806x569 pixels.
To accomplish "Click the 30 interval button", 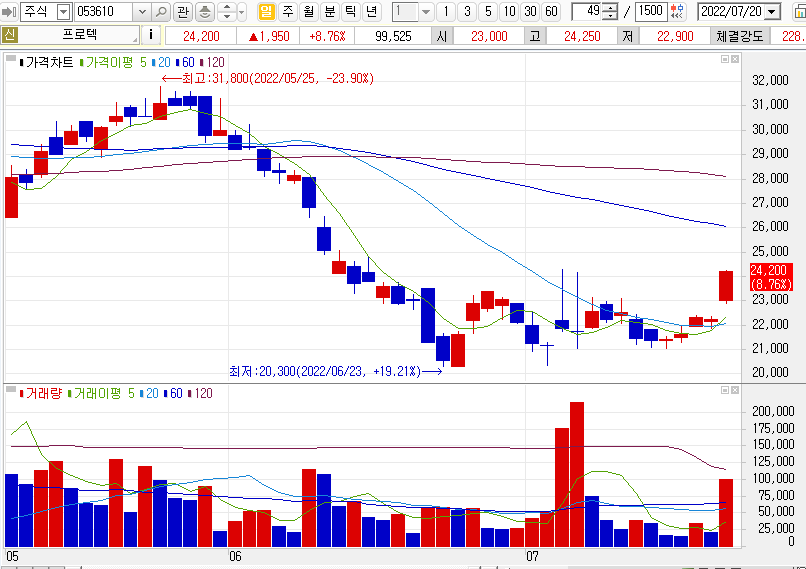I will 530,11.
